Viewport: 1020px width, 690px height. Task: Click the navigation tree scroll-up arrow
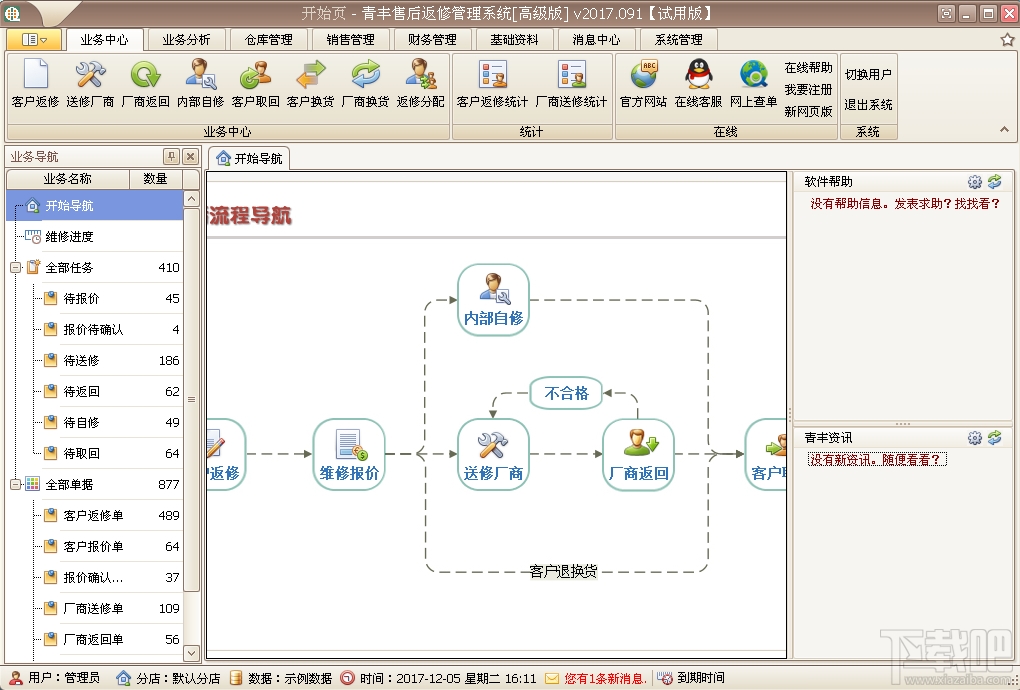[x=191, y=198]
